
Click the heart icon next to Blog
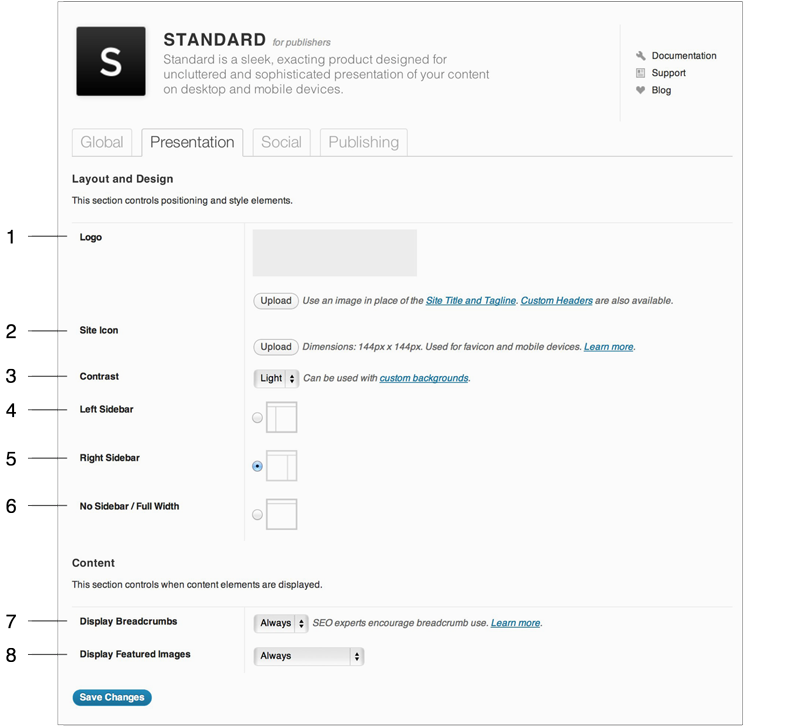pos(641,90)
